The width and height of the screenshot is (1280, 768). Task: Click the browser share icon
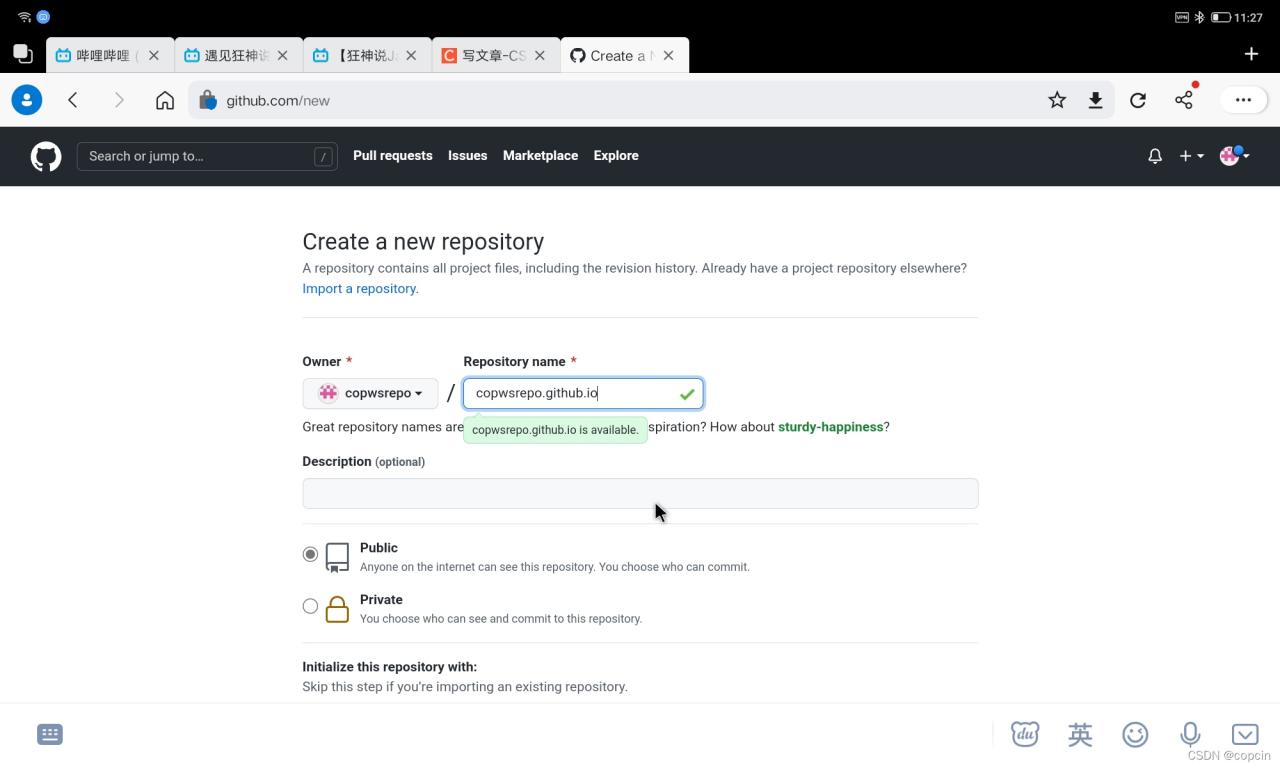click(1184, 100)
